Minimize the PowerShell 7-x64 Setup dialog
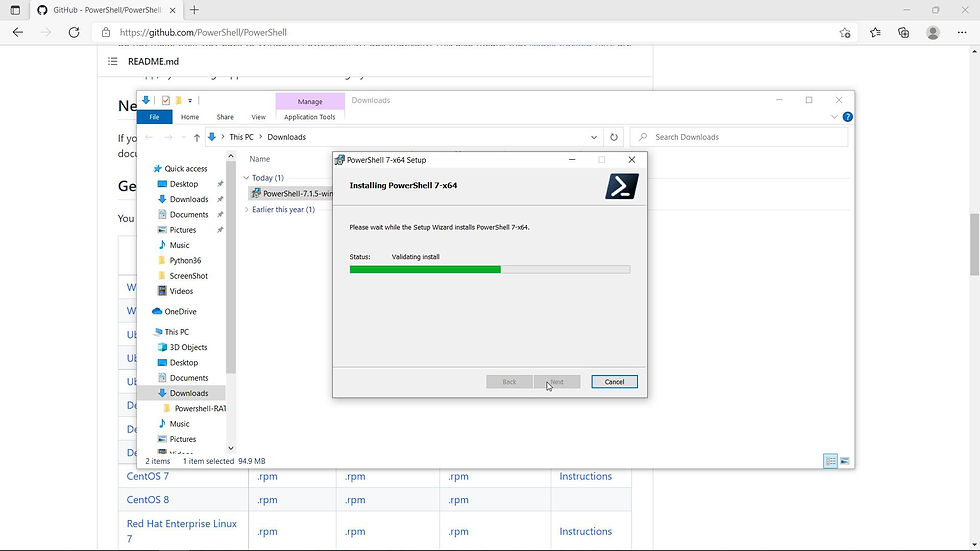Image resolution: width=980 pixels, height=551 pixels. [x=572, y=160]
